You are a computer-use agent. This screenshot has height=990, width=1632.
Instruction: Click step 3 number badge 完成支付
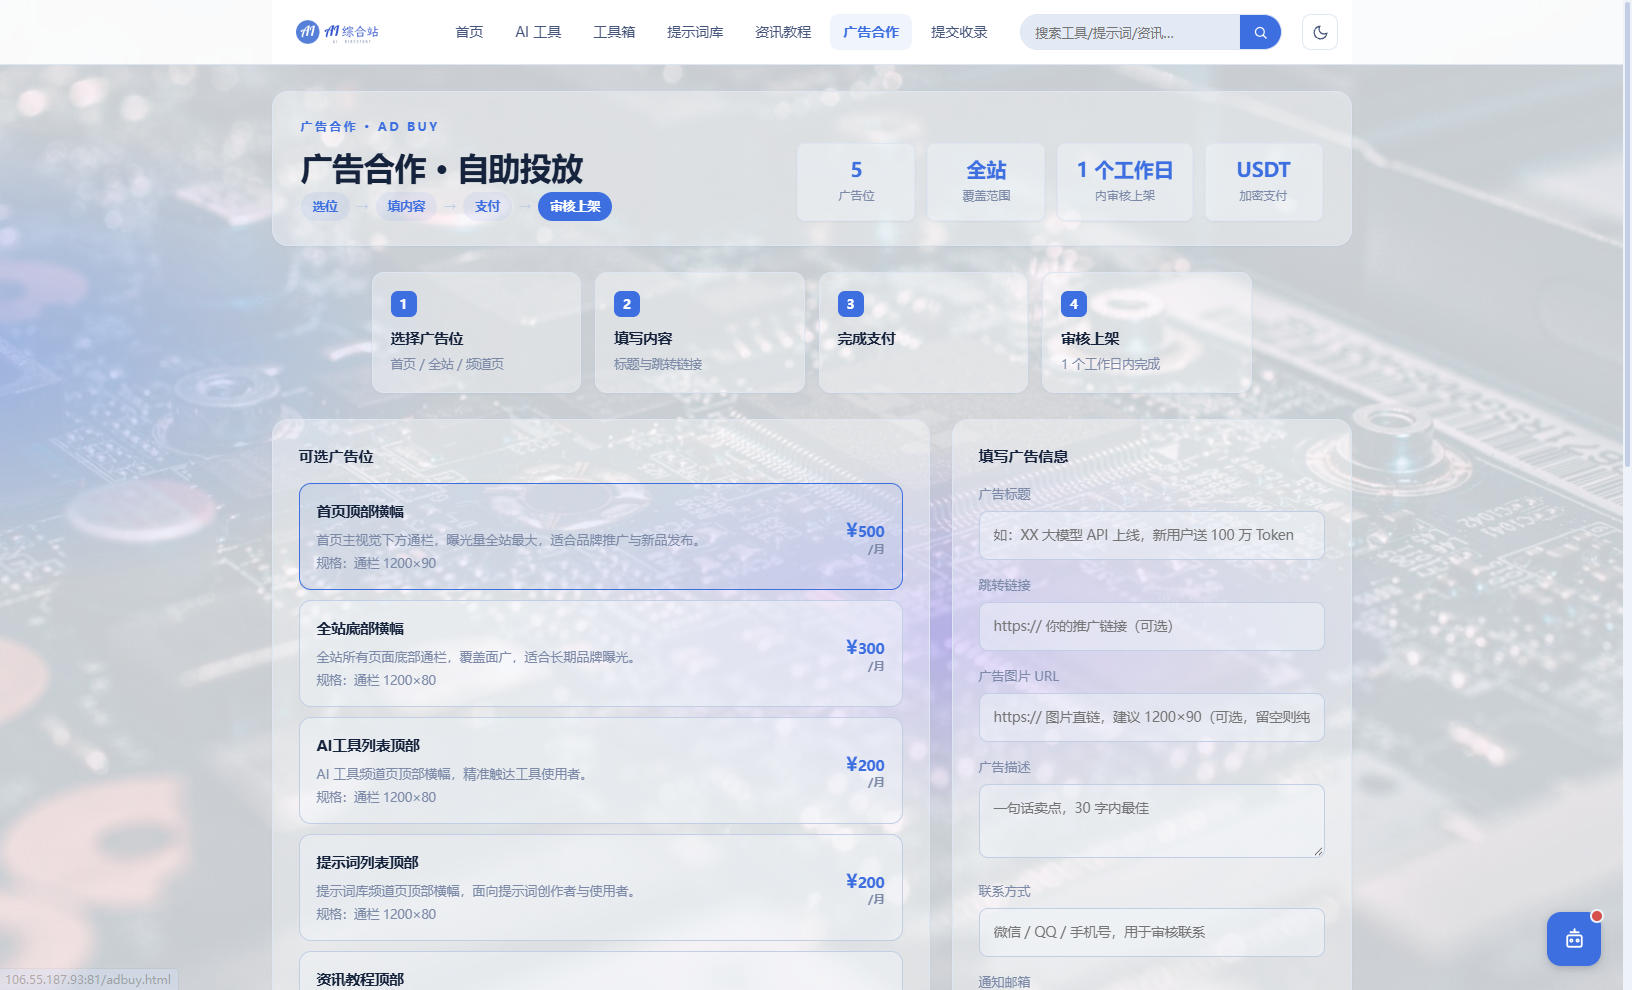pos(850,304)
